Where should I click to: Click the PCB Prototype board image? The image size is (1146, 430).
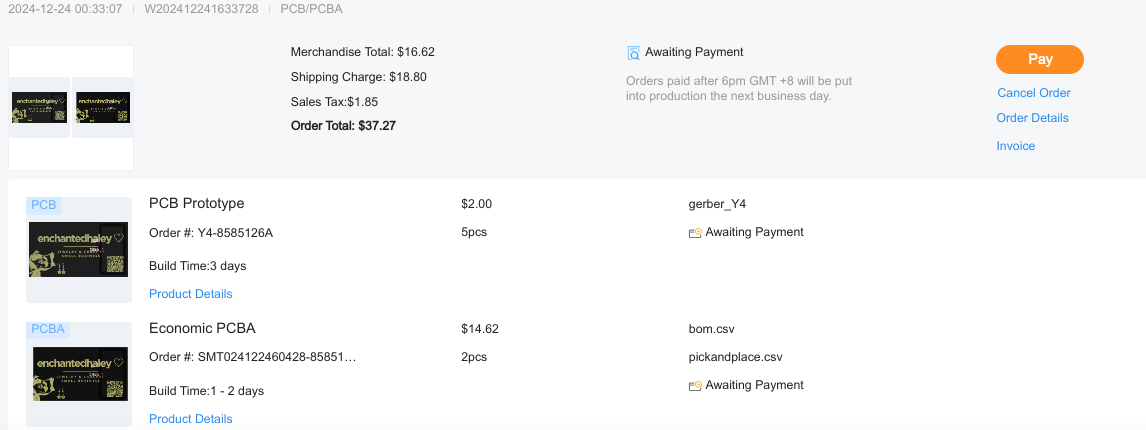[79, 250]
